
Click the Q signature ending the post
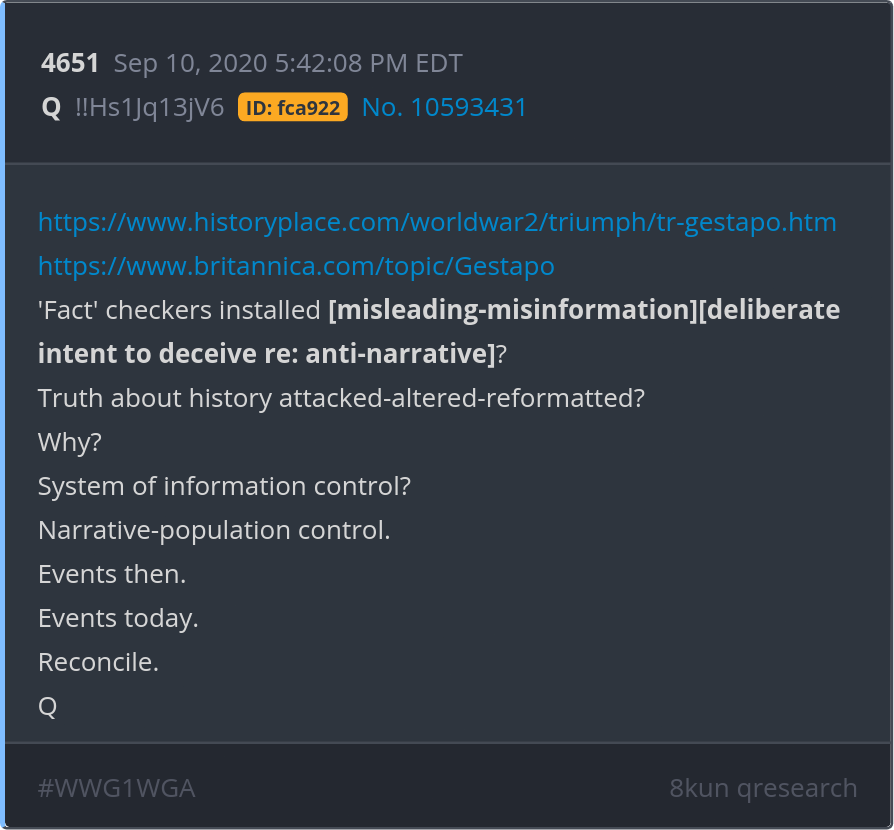coord(47,706)
